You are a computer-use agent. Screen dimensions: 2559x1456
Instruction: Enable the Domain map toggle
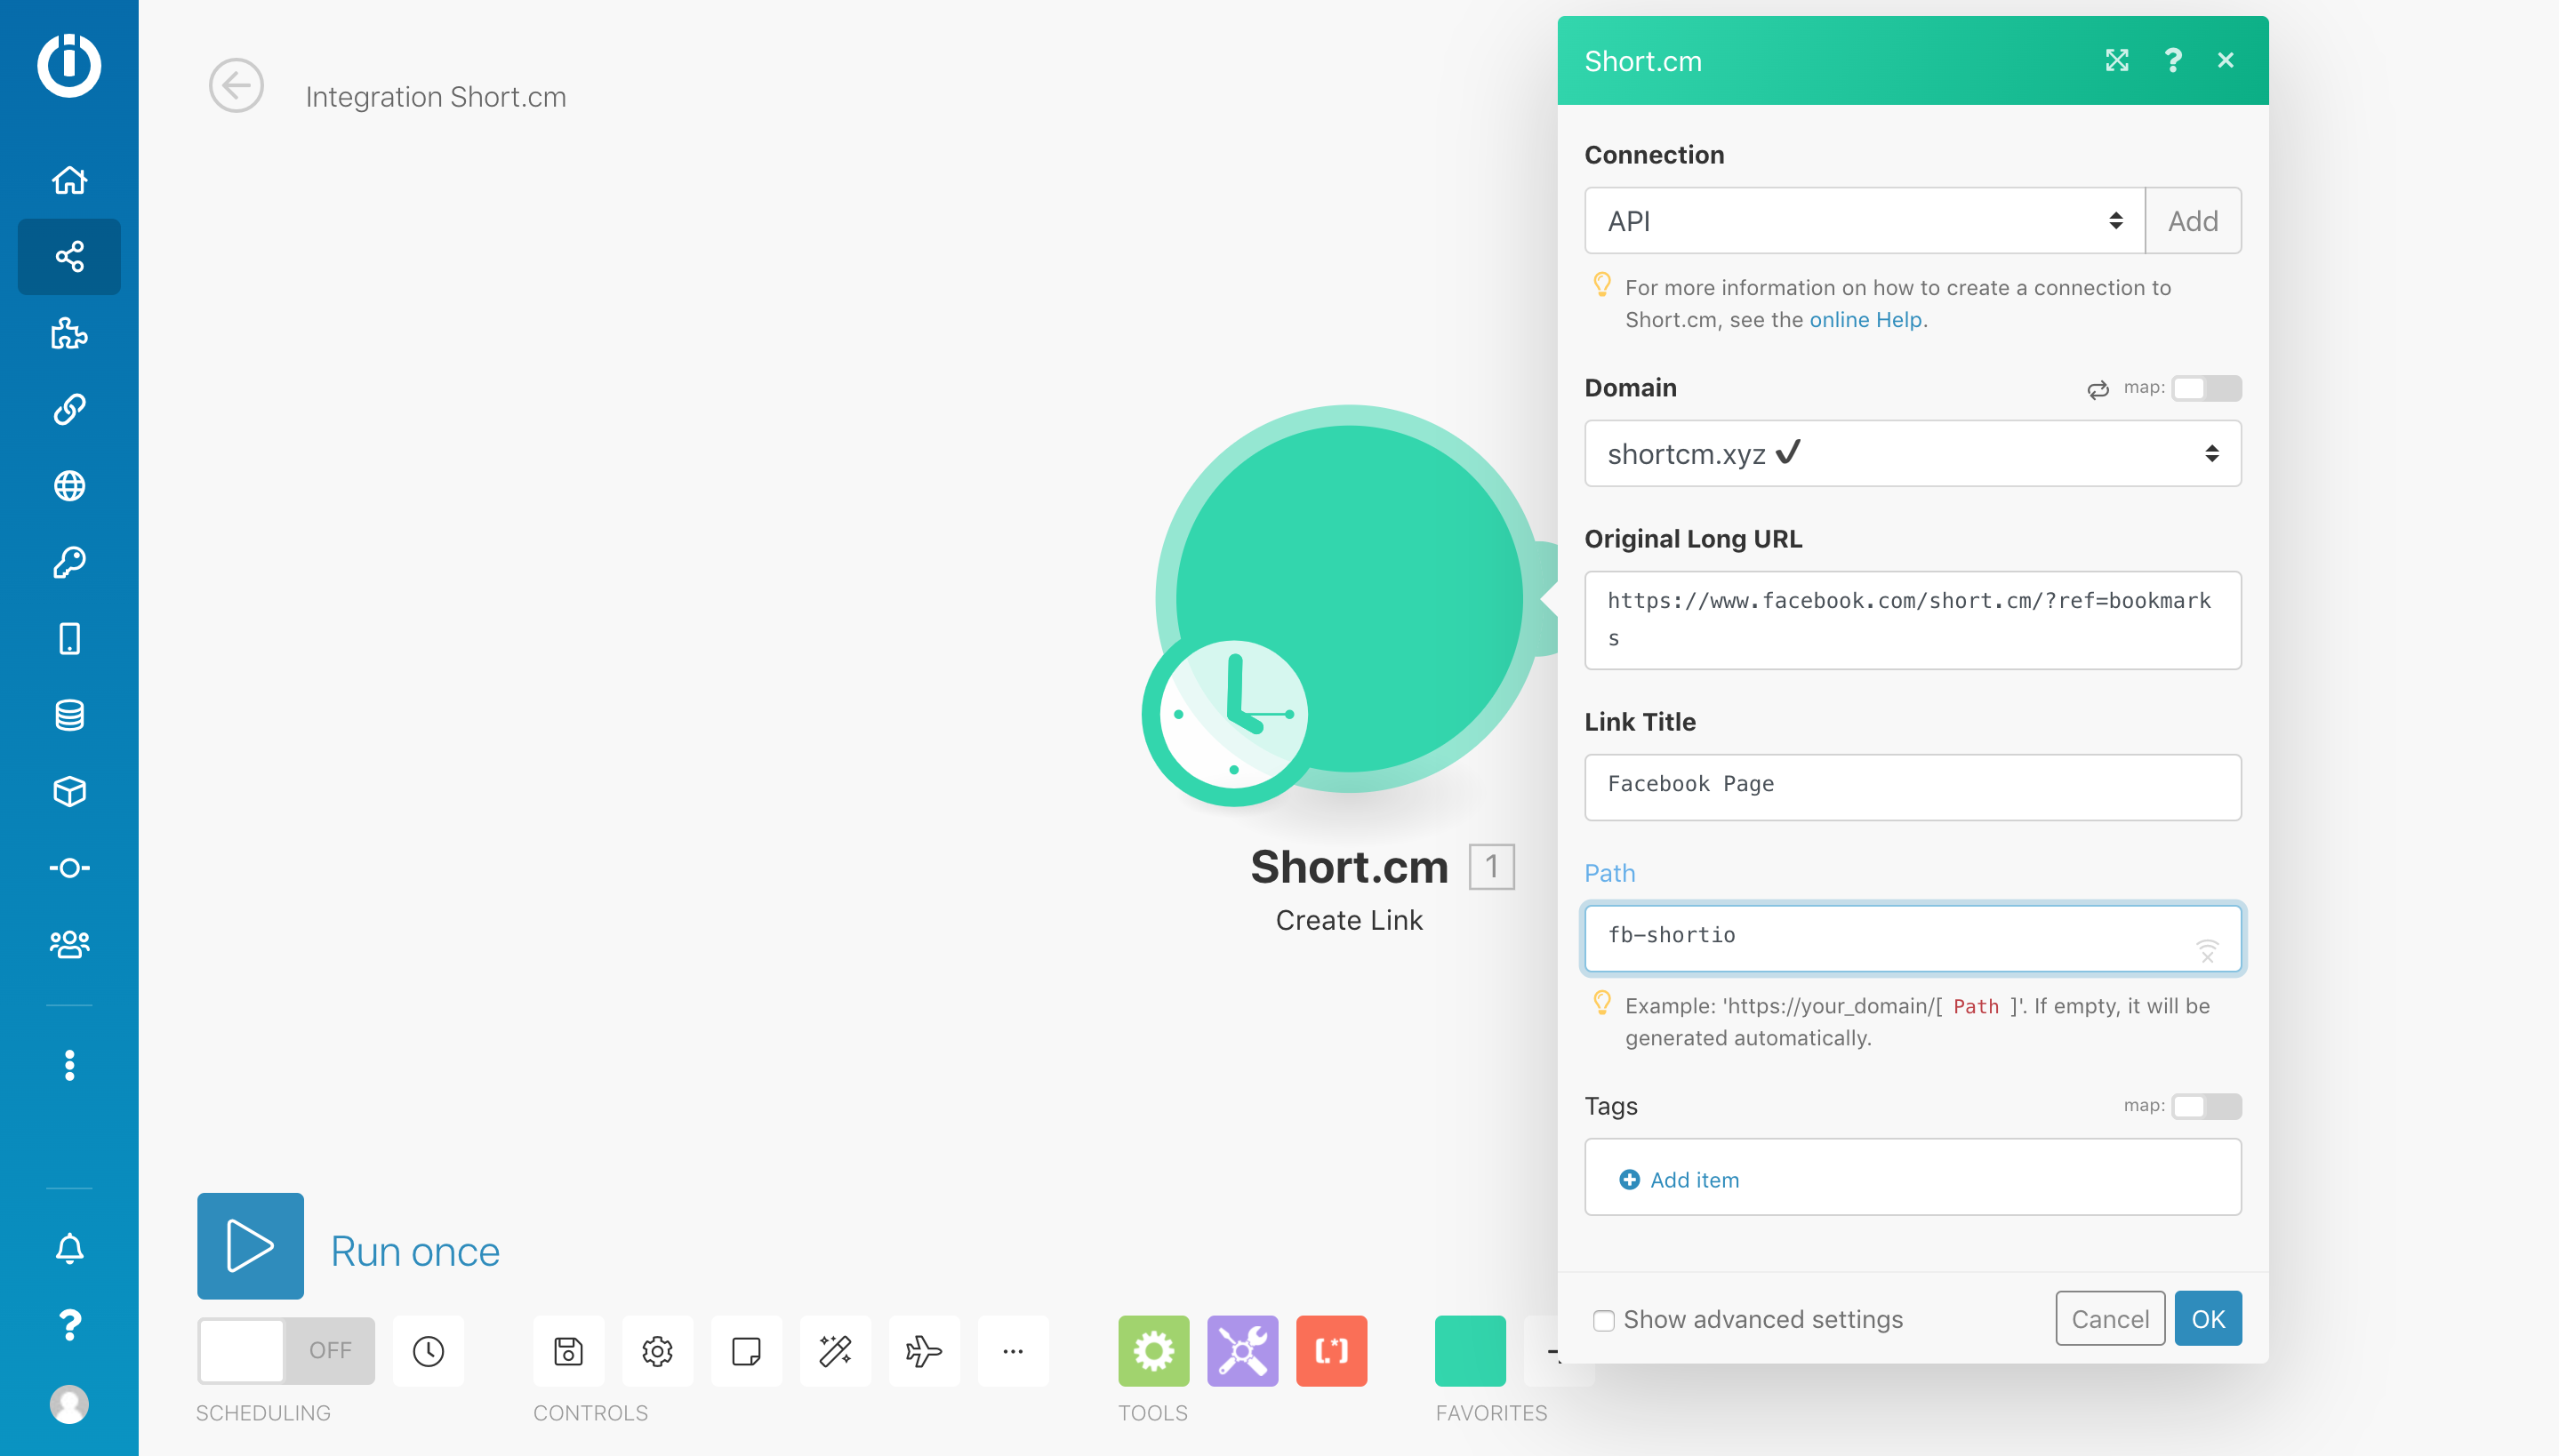tap(2205, 388)
